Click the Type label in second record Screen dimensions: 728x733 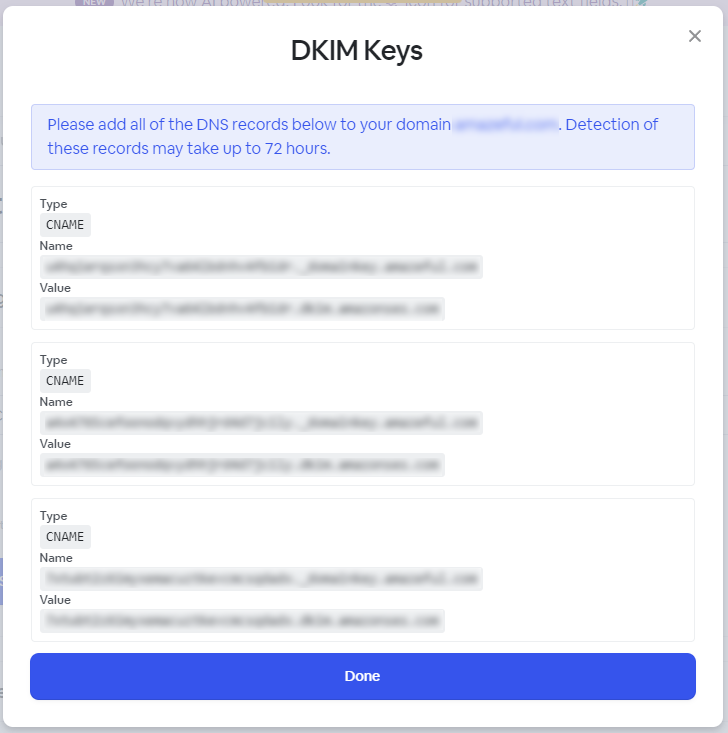[54, 360]
